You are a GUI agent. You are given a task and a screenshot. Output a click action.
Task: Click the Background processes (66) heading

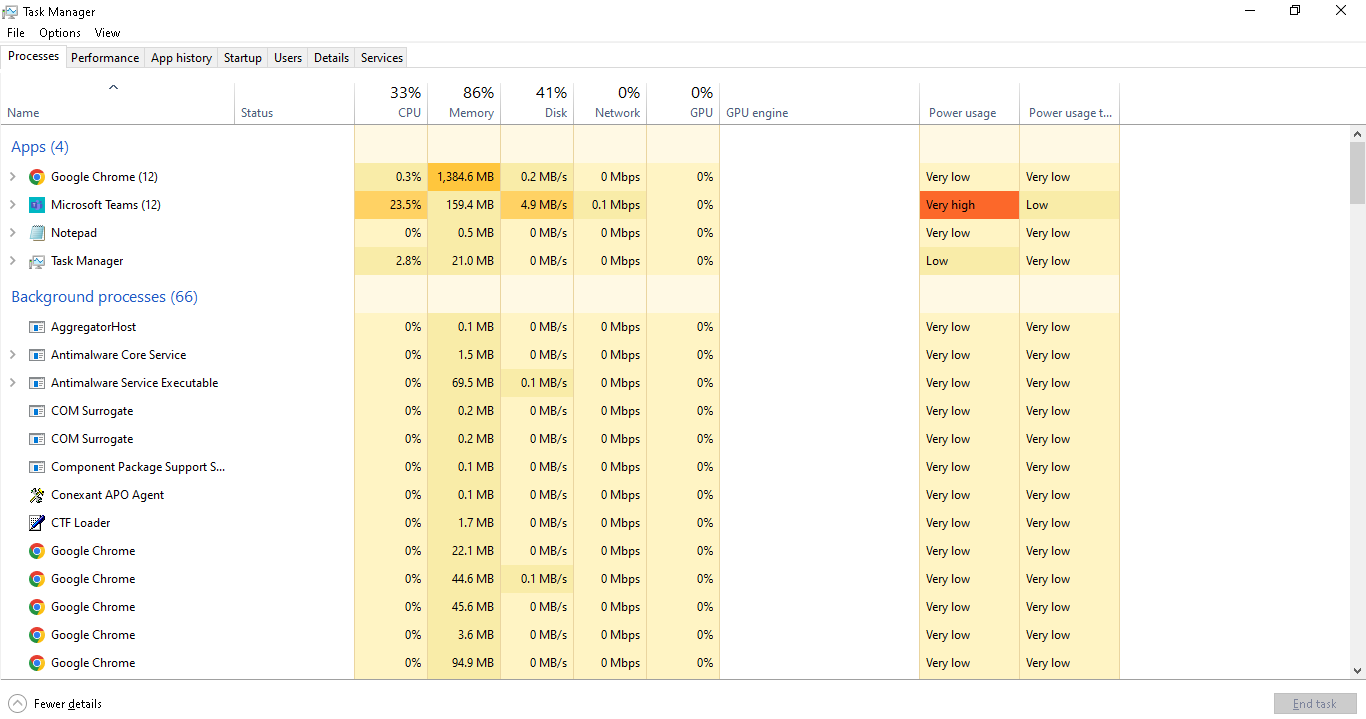105,297
